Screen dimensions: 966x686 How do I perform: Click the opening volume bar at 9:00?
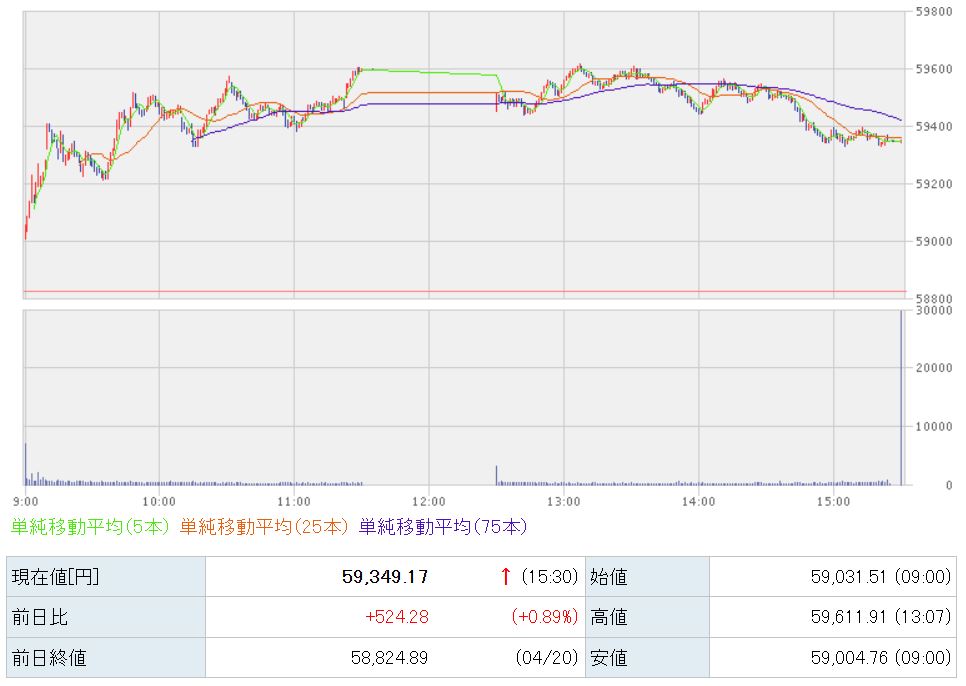click(25, 465)
